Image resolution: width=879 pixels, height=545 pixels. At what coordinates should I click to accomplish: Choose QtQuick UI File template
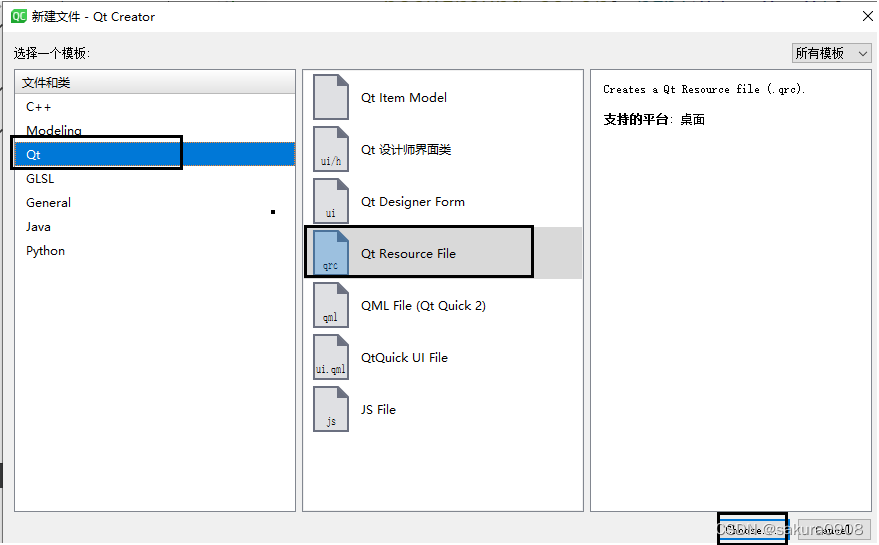pos(443,357)
